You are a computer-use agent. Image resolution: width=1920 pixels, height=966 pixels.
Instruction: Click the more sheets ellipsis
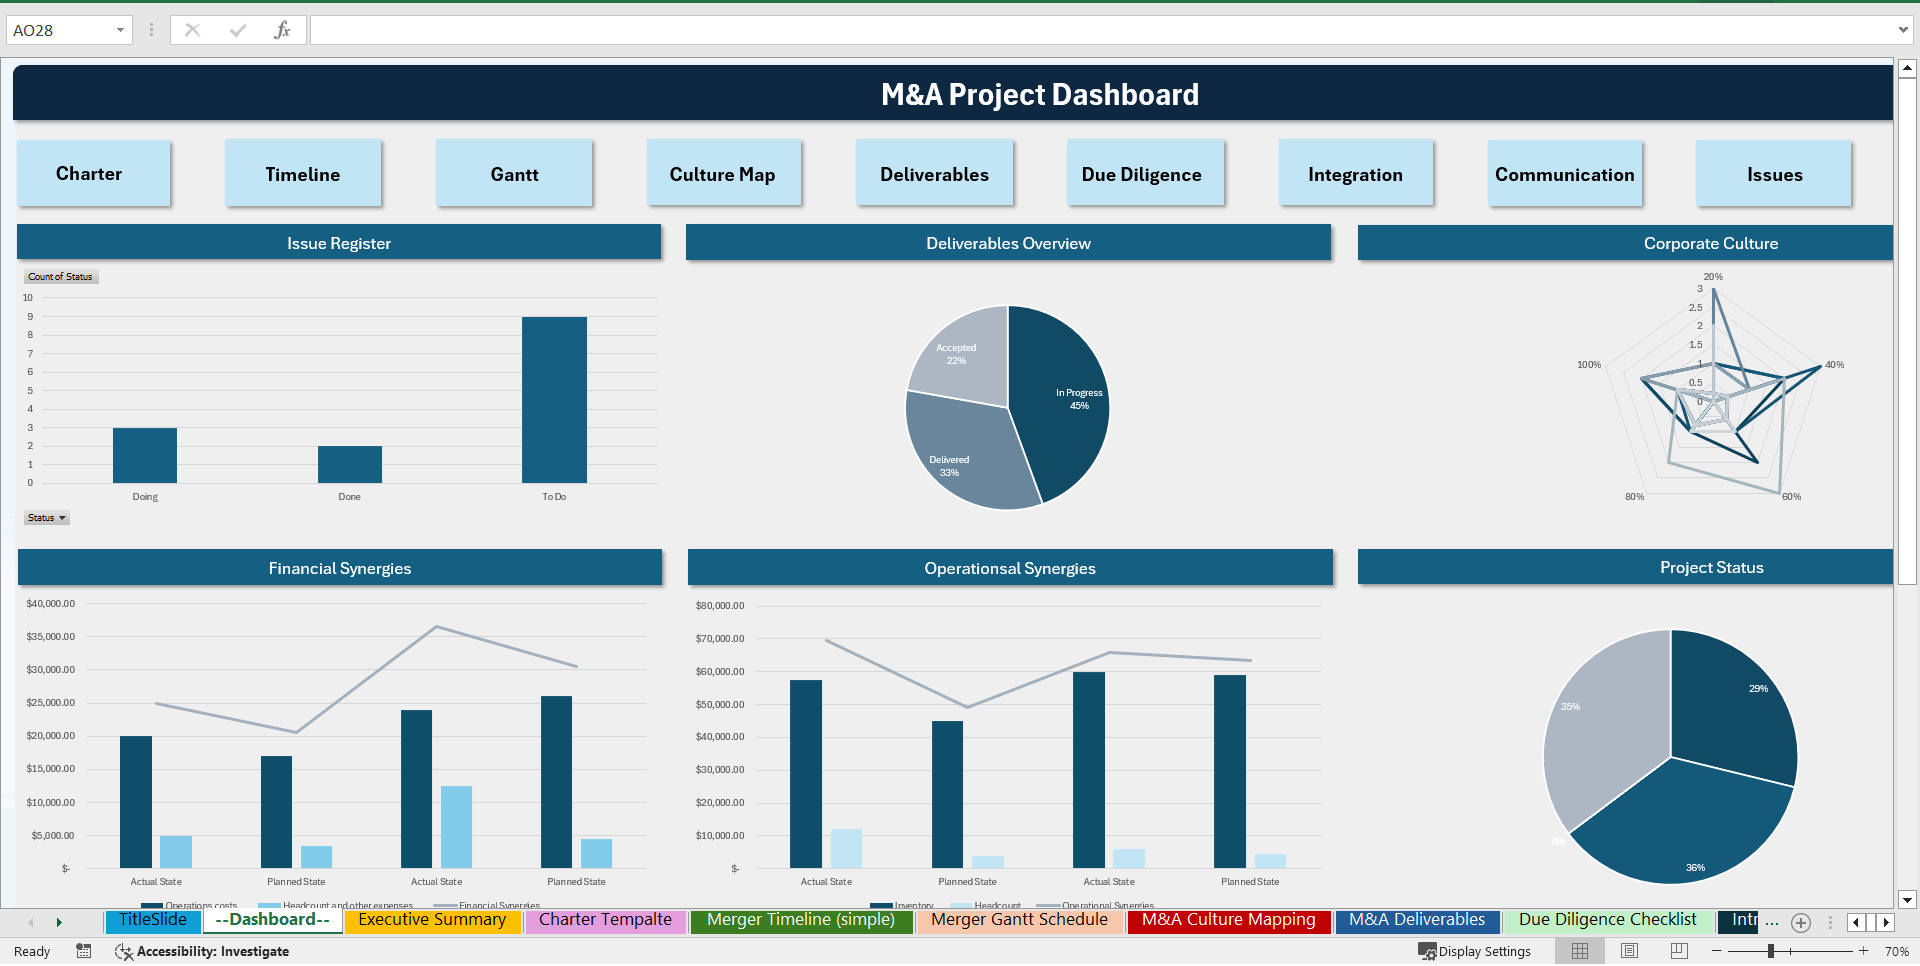(x=1772, y=921)
